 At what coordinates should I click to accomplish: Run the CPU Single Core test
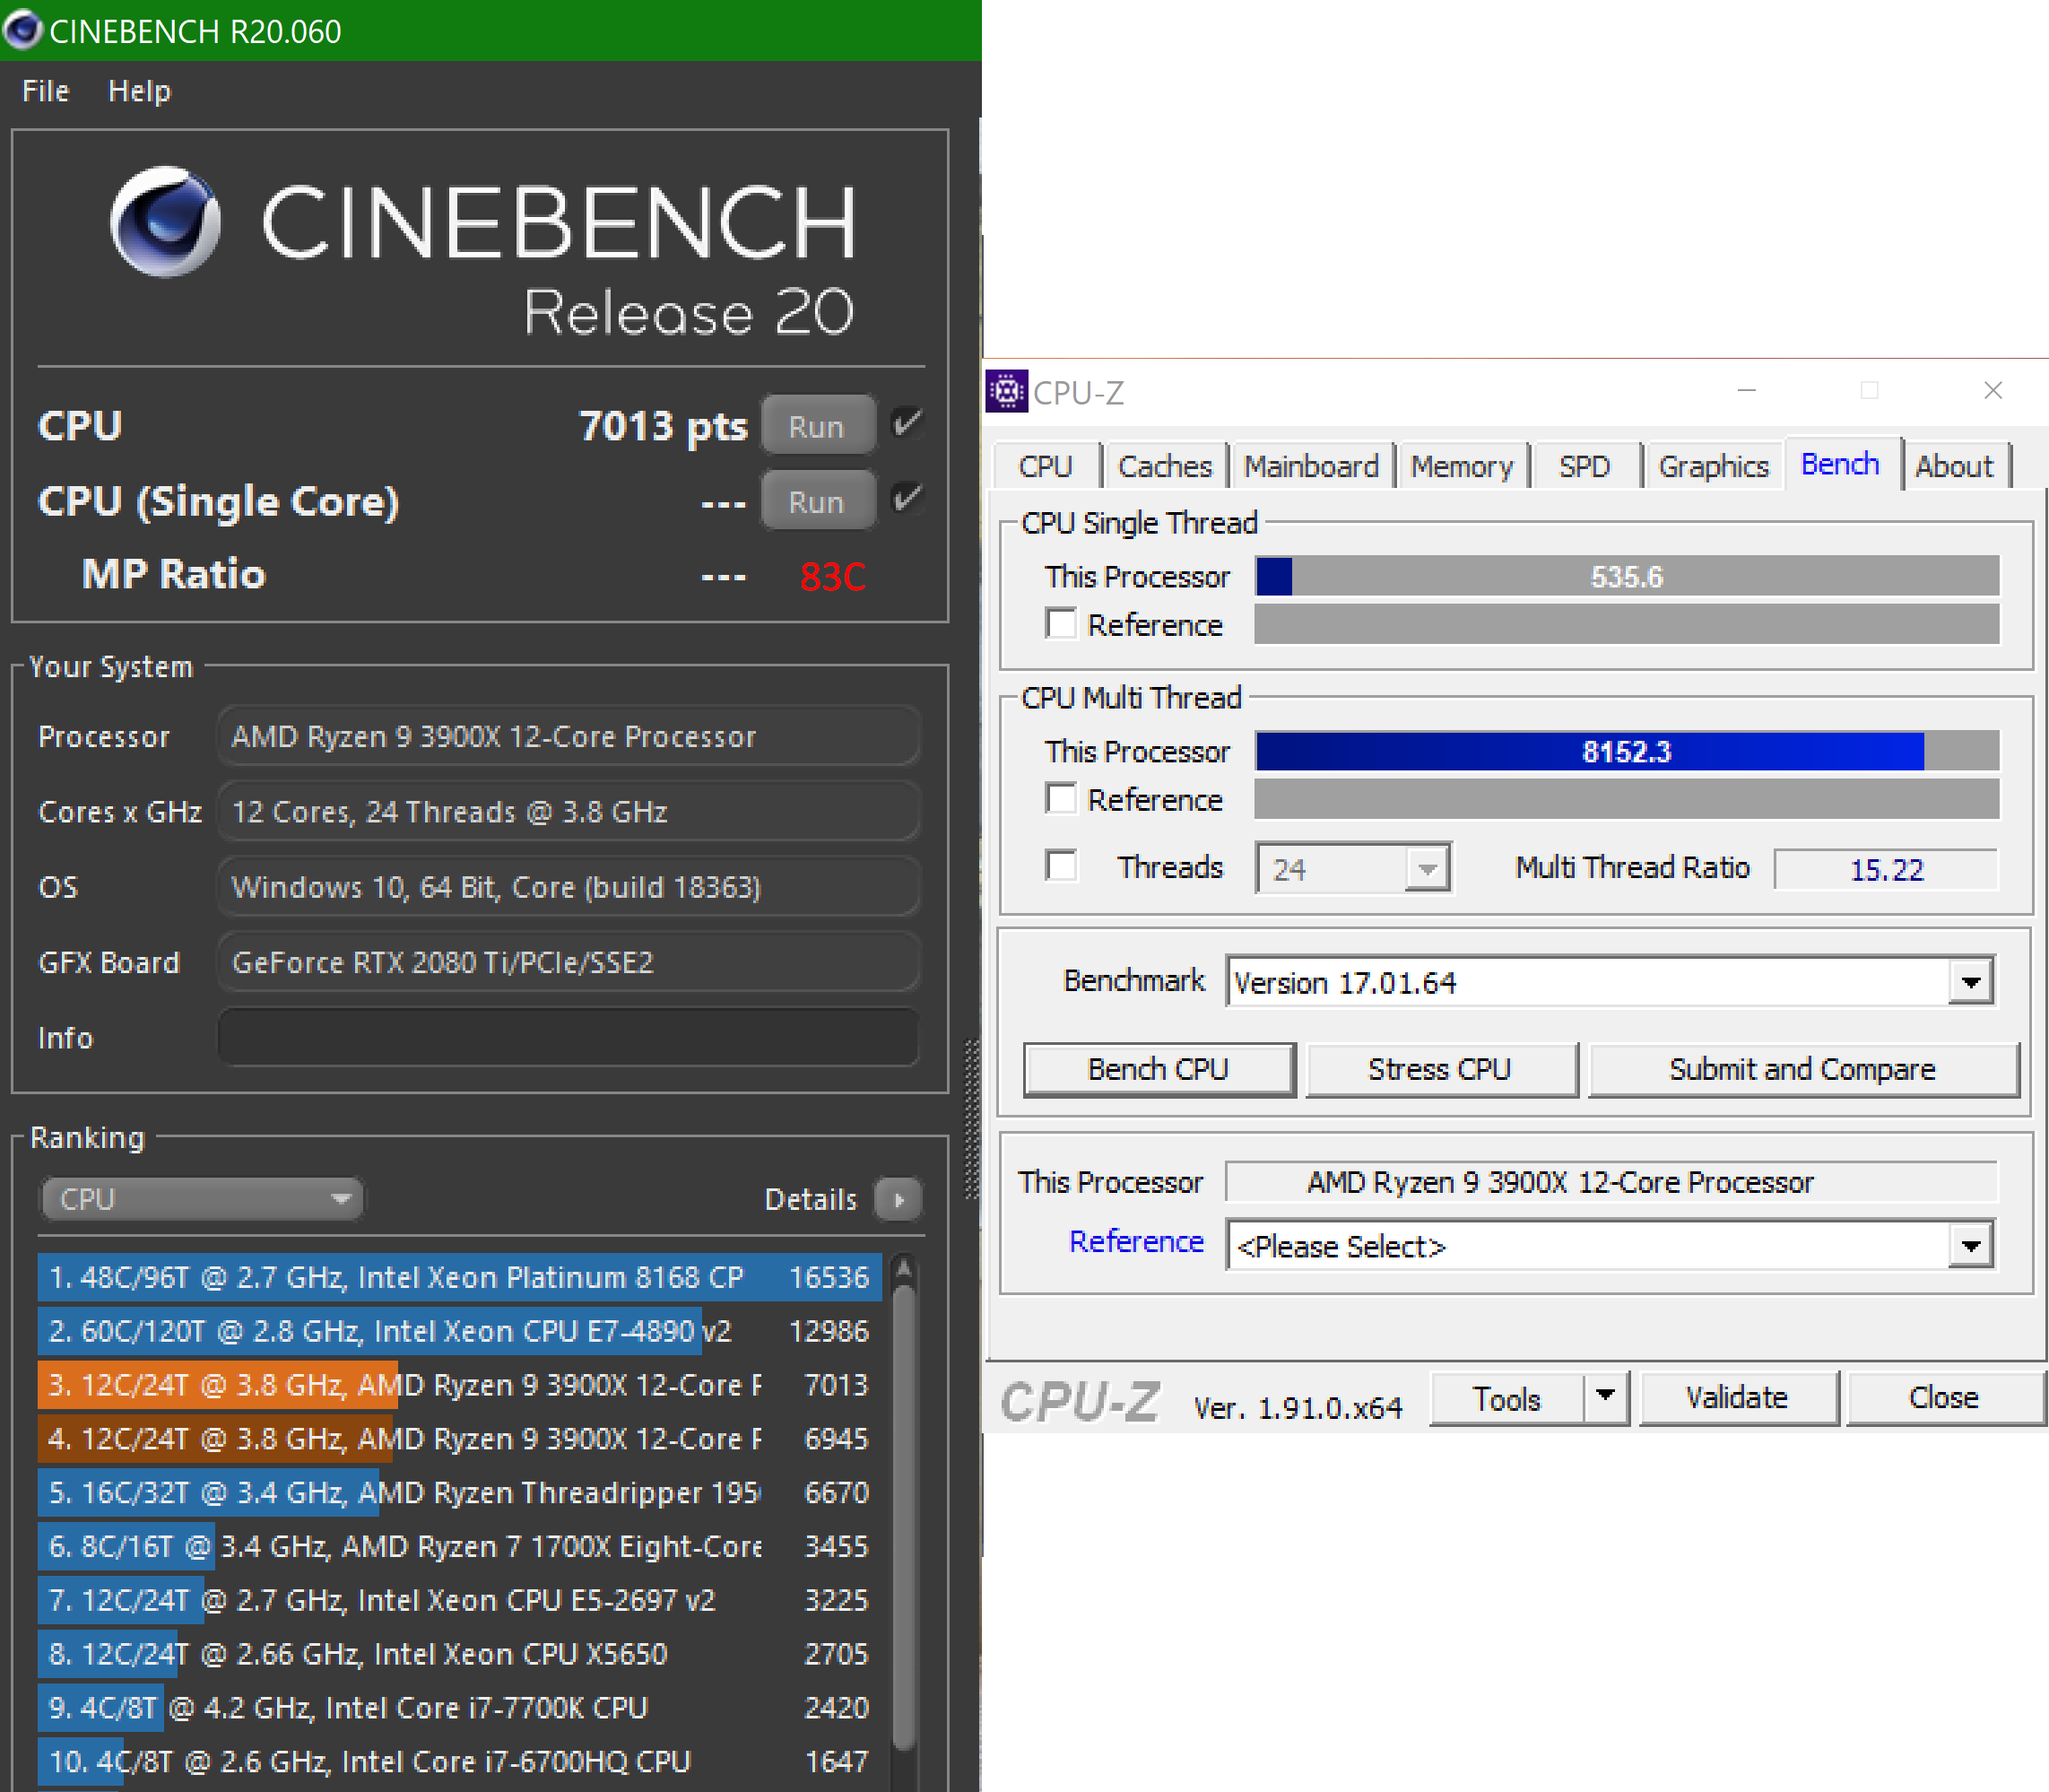[x=816, y=501]
